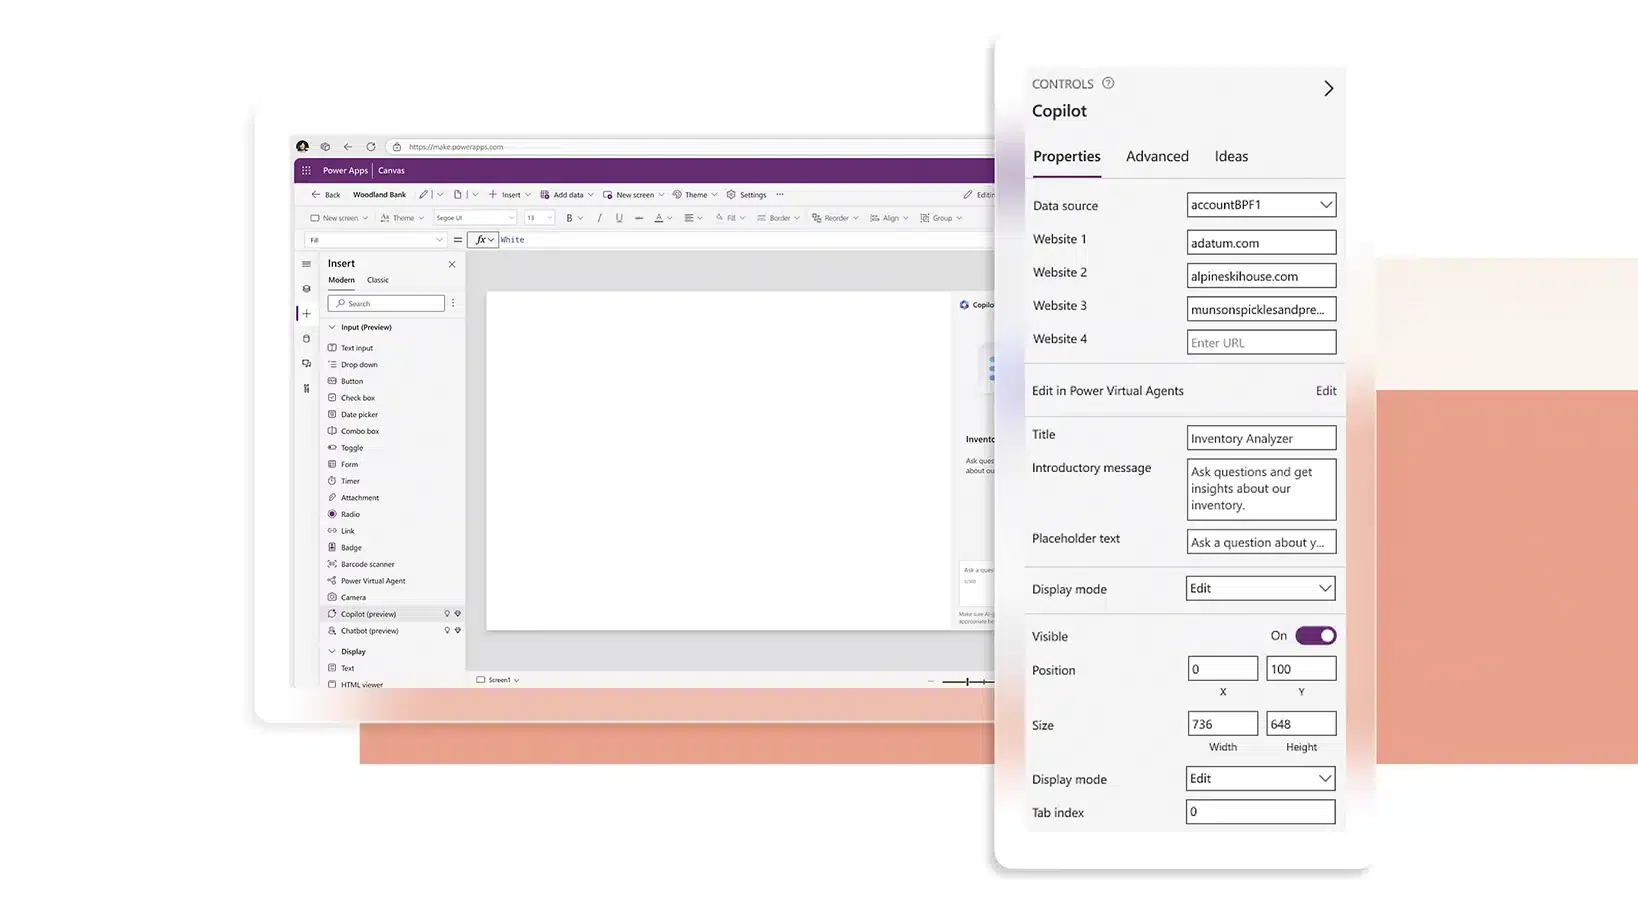Click the browser refresh icon

pos(371,147)
